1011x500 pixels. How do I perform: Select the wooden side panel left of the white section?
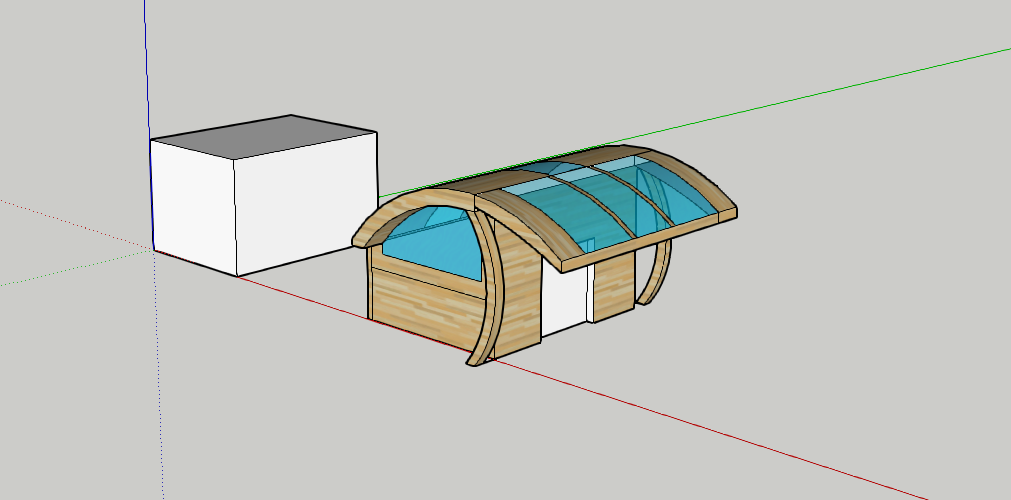[519, 290]
